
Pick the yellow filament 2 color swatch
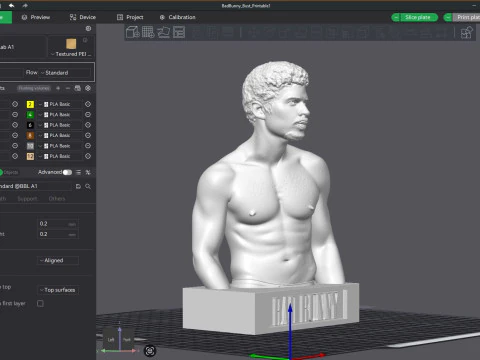point(30,104)
